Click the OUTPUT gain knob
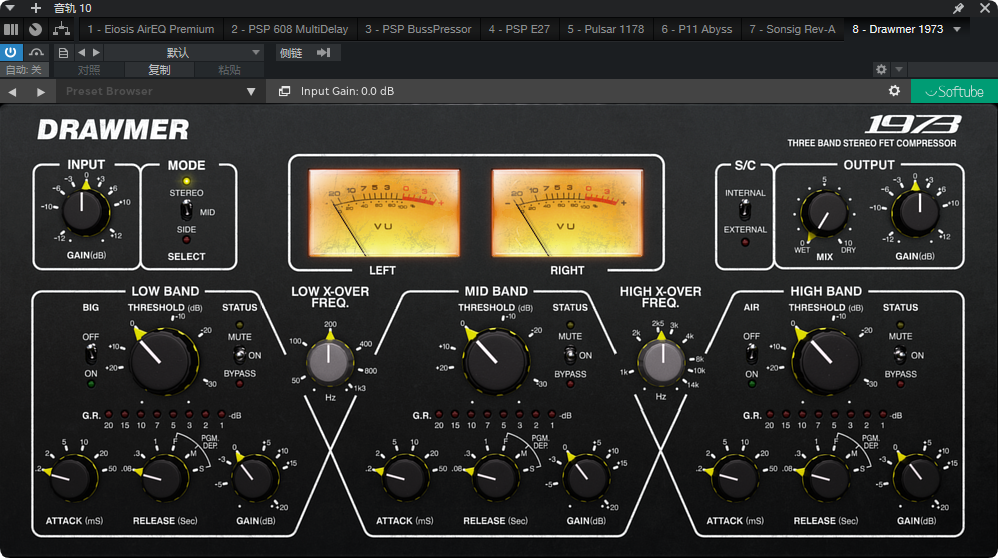998x558 pixels. click(915, 211)
